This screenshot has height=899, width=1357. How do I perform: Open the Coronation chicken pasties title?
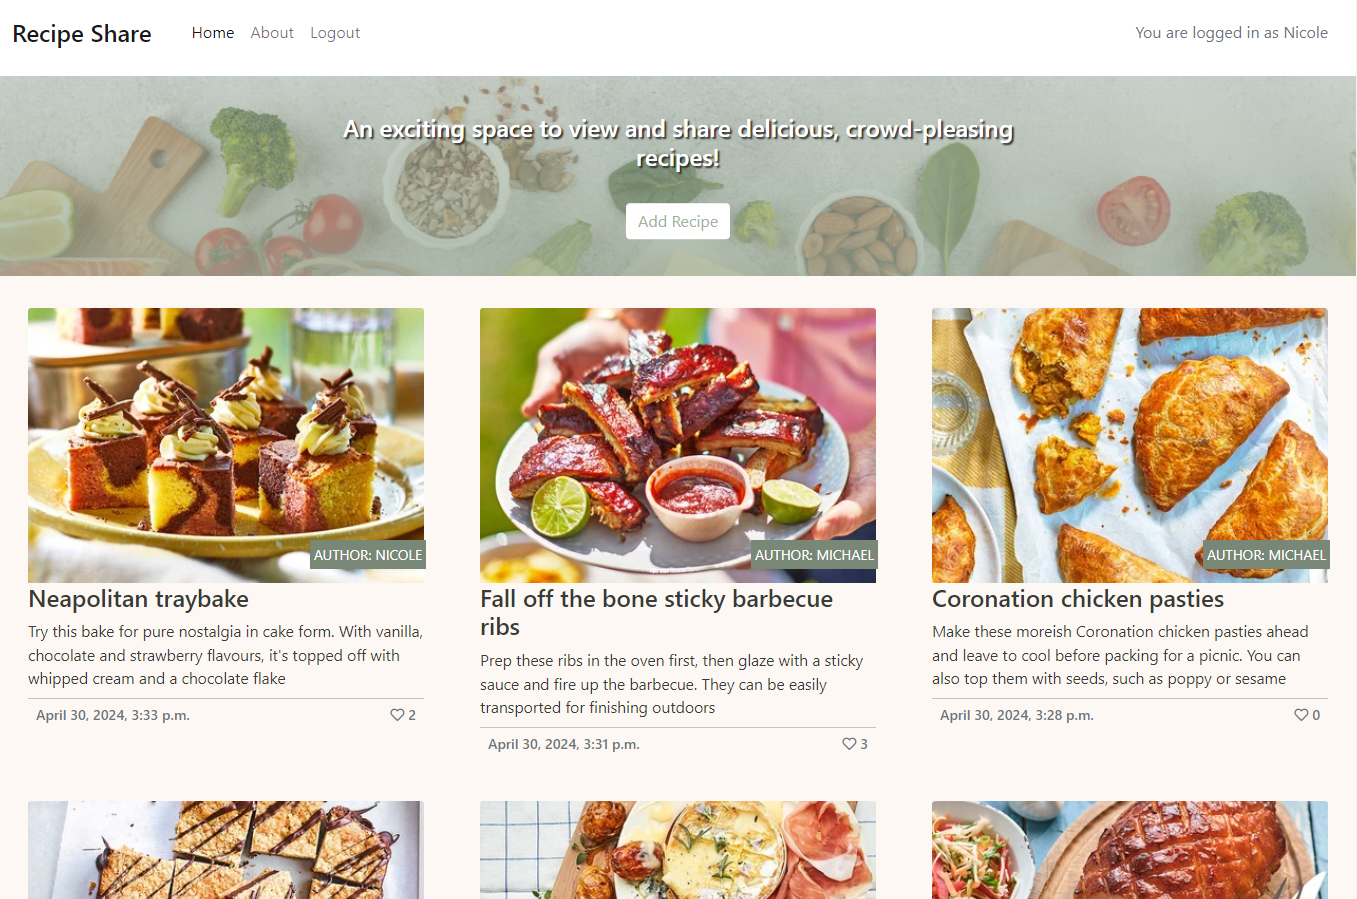coord(1078,599)
